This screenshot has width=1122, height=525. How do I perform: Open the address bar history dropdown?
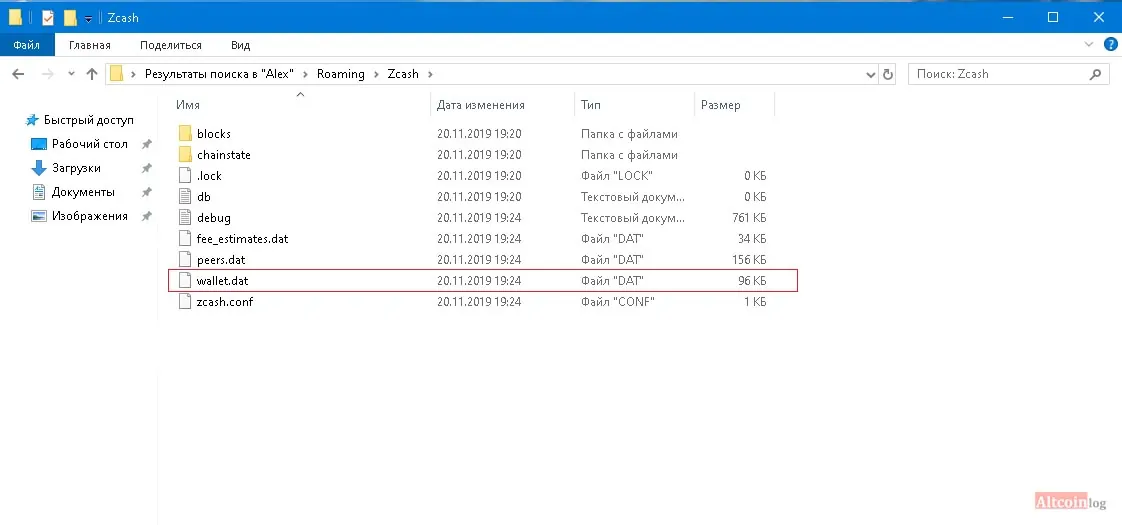click(871, 74)
